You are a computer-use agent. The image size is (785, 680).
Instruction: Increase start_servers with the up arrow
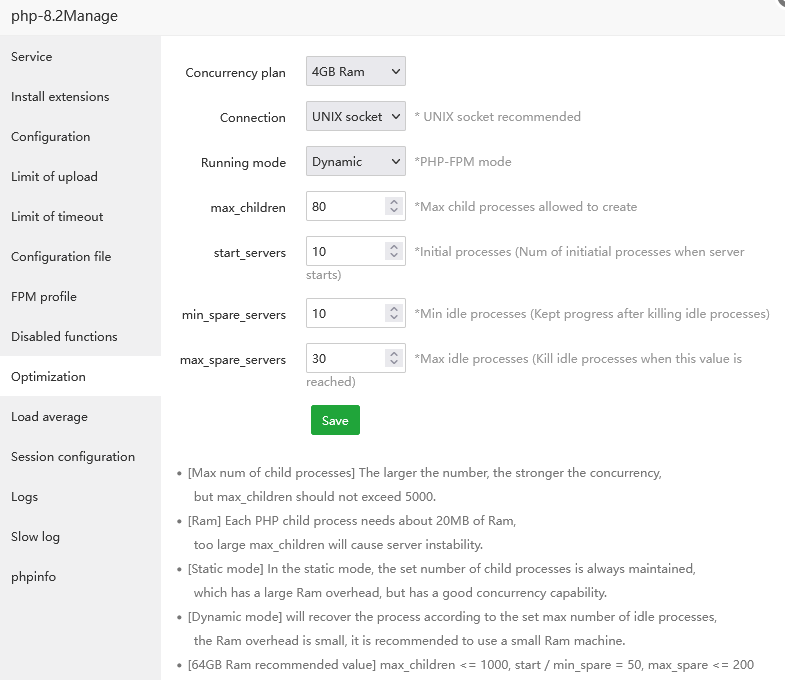393,247
